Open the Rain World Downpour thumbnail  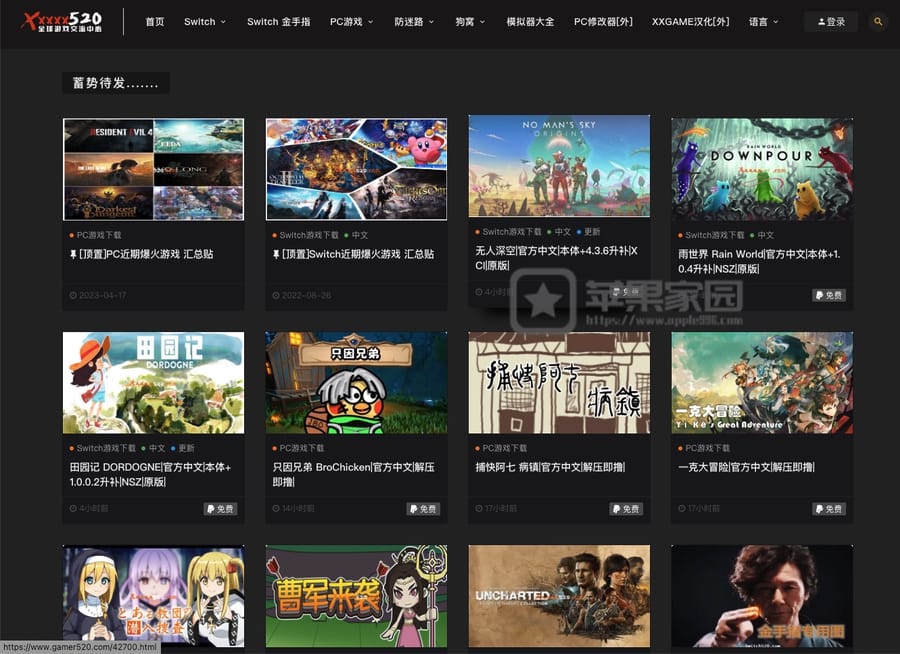pos(762,169)
